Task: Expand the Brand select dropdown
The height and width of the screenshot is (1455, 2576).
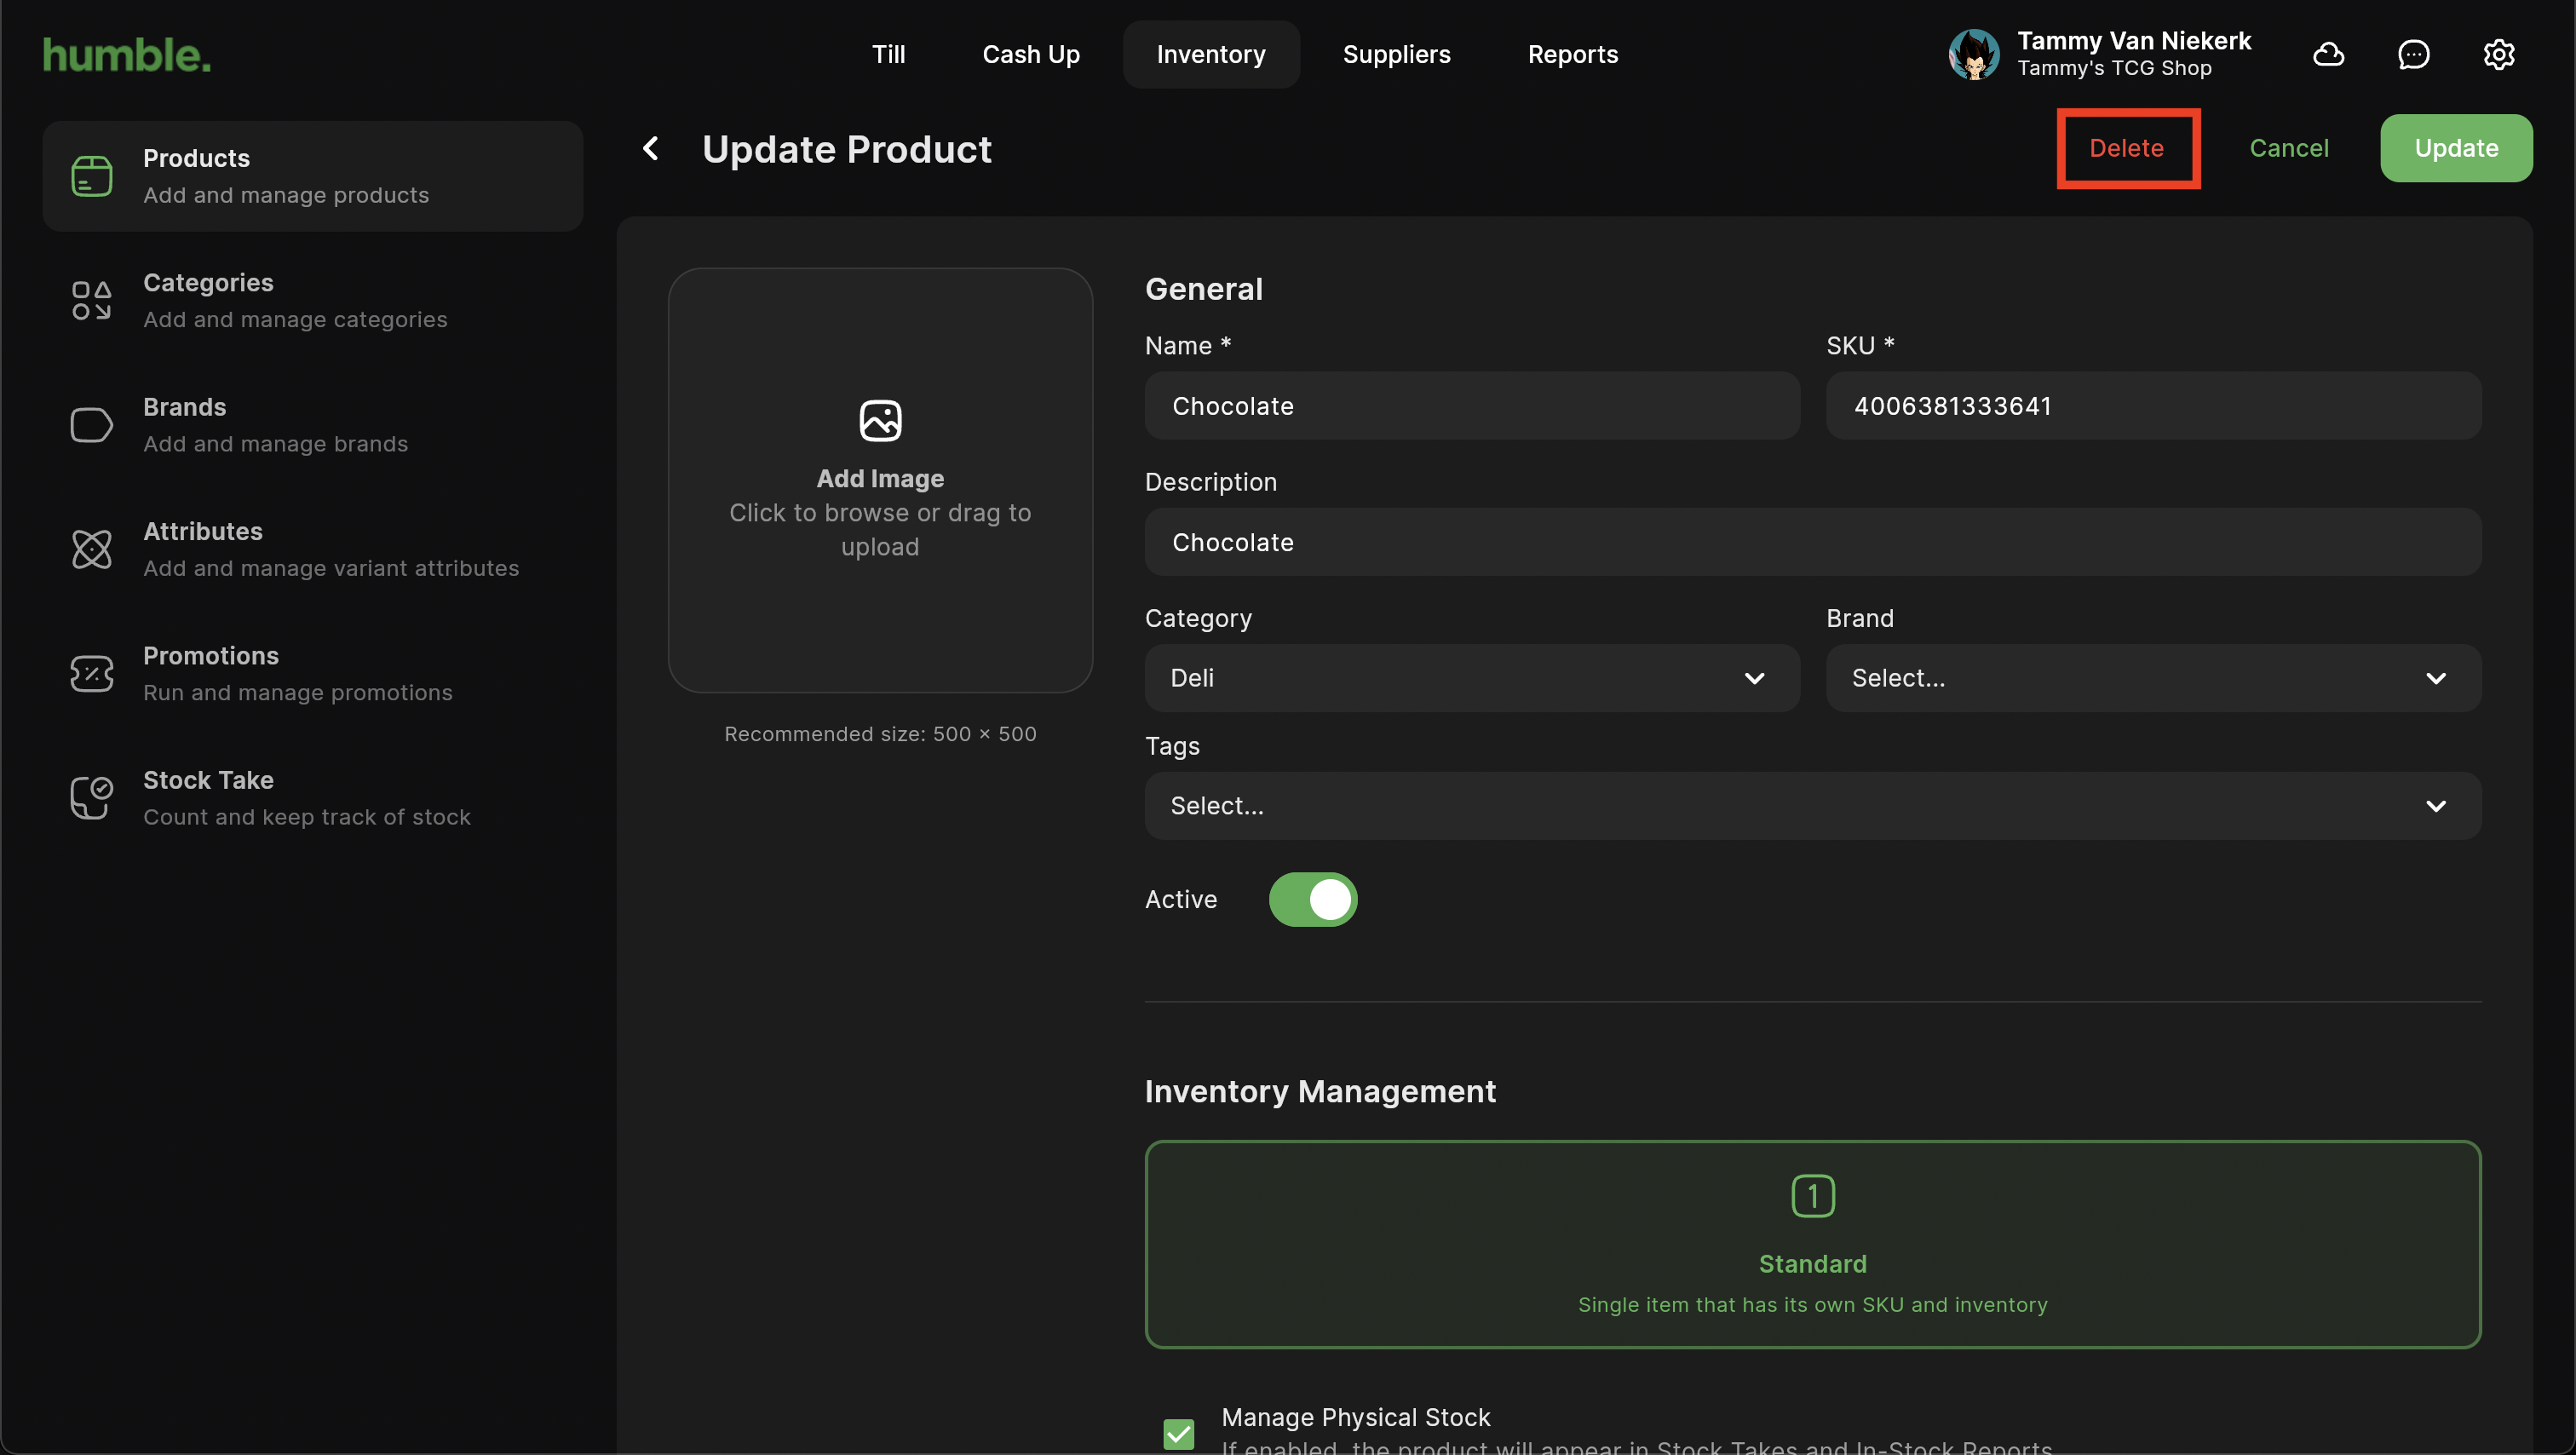Action: pyautogui.click(x=2152, y=678)
